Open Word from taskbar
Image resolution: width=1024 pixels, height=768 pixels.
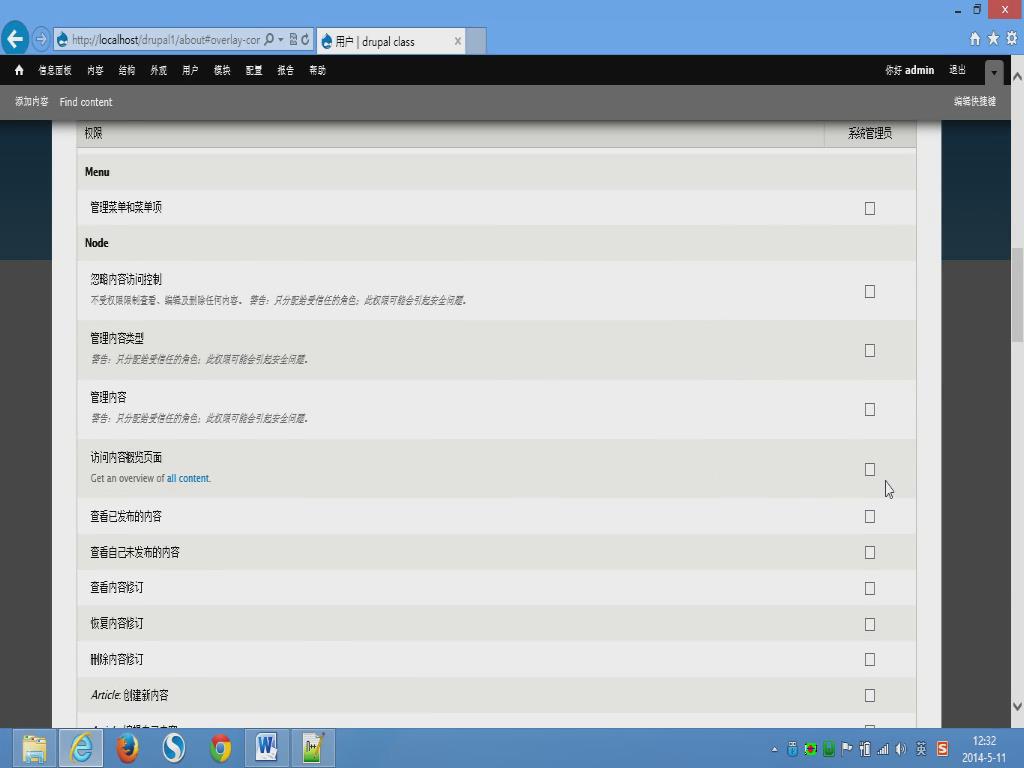point(266,748)
